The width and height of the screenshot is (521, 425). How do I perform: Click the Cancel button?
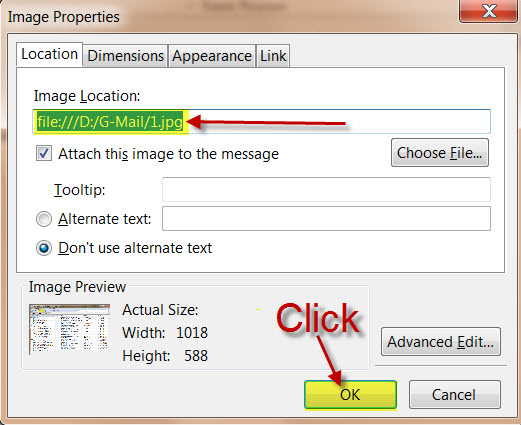(455, 395)
